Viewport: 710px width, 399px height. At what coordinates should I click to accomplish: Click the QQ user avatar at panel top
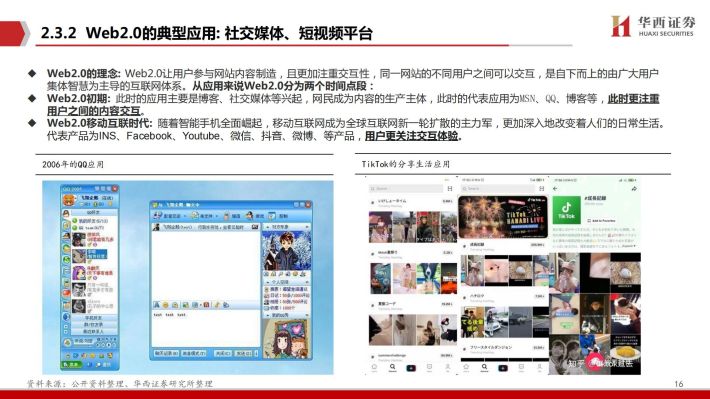(69, 200)
